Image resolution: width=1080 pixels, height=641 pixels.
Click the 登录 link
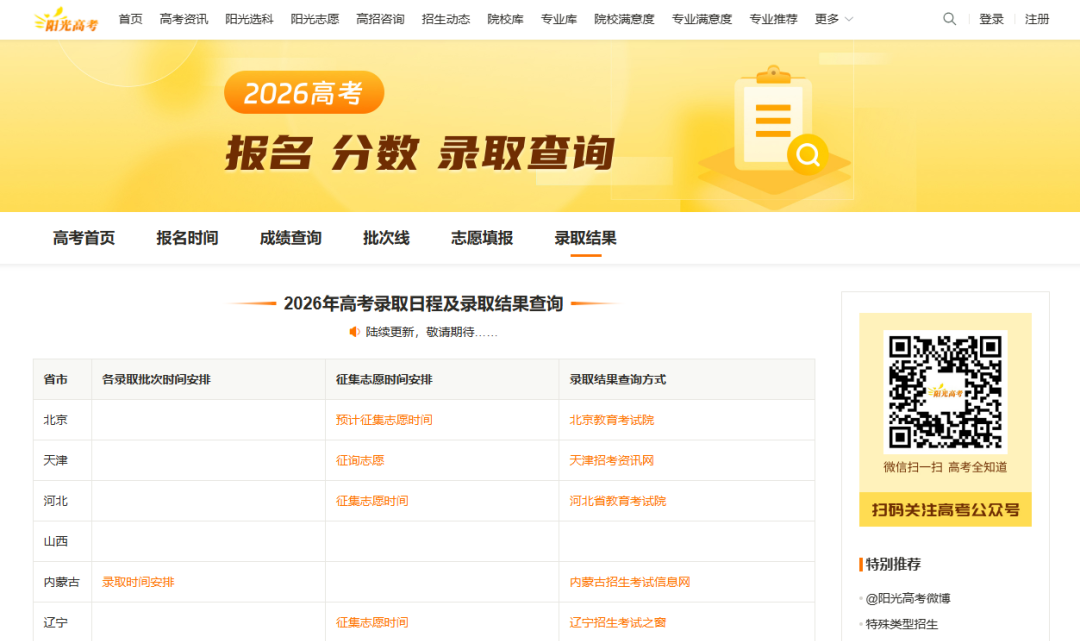tap(991, 19)
